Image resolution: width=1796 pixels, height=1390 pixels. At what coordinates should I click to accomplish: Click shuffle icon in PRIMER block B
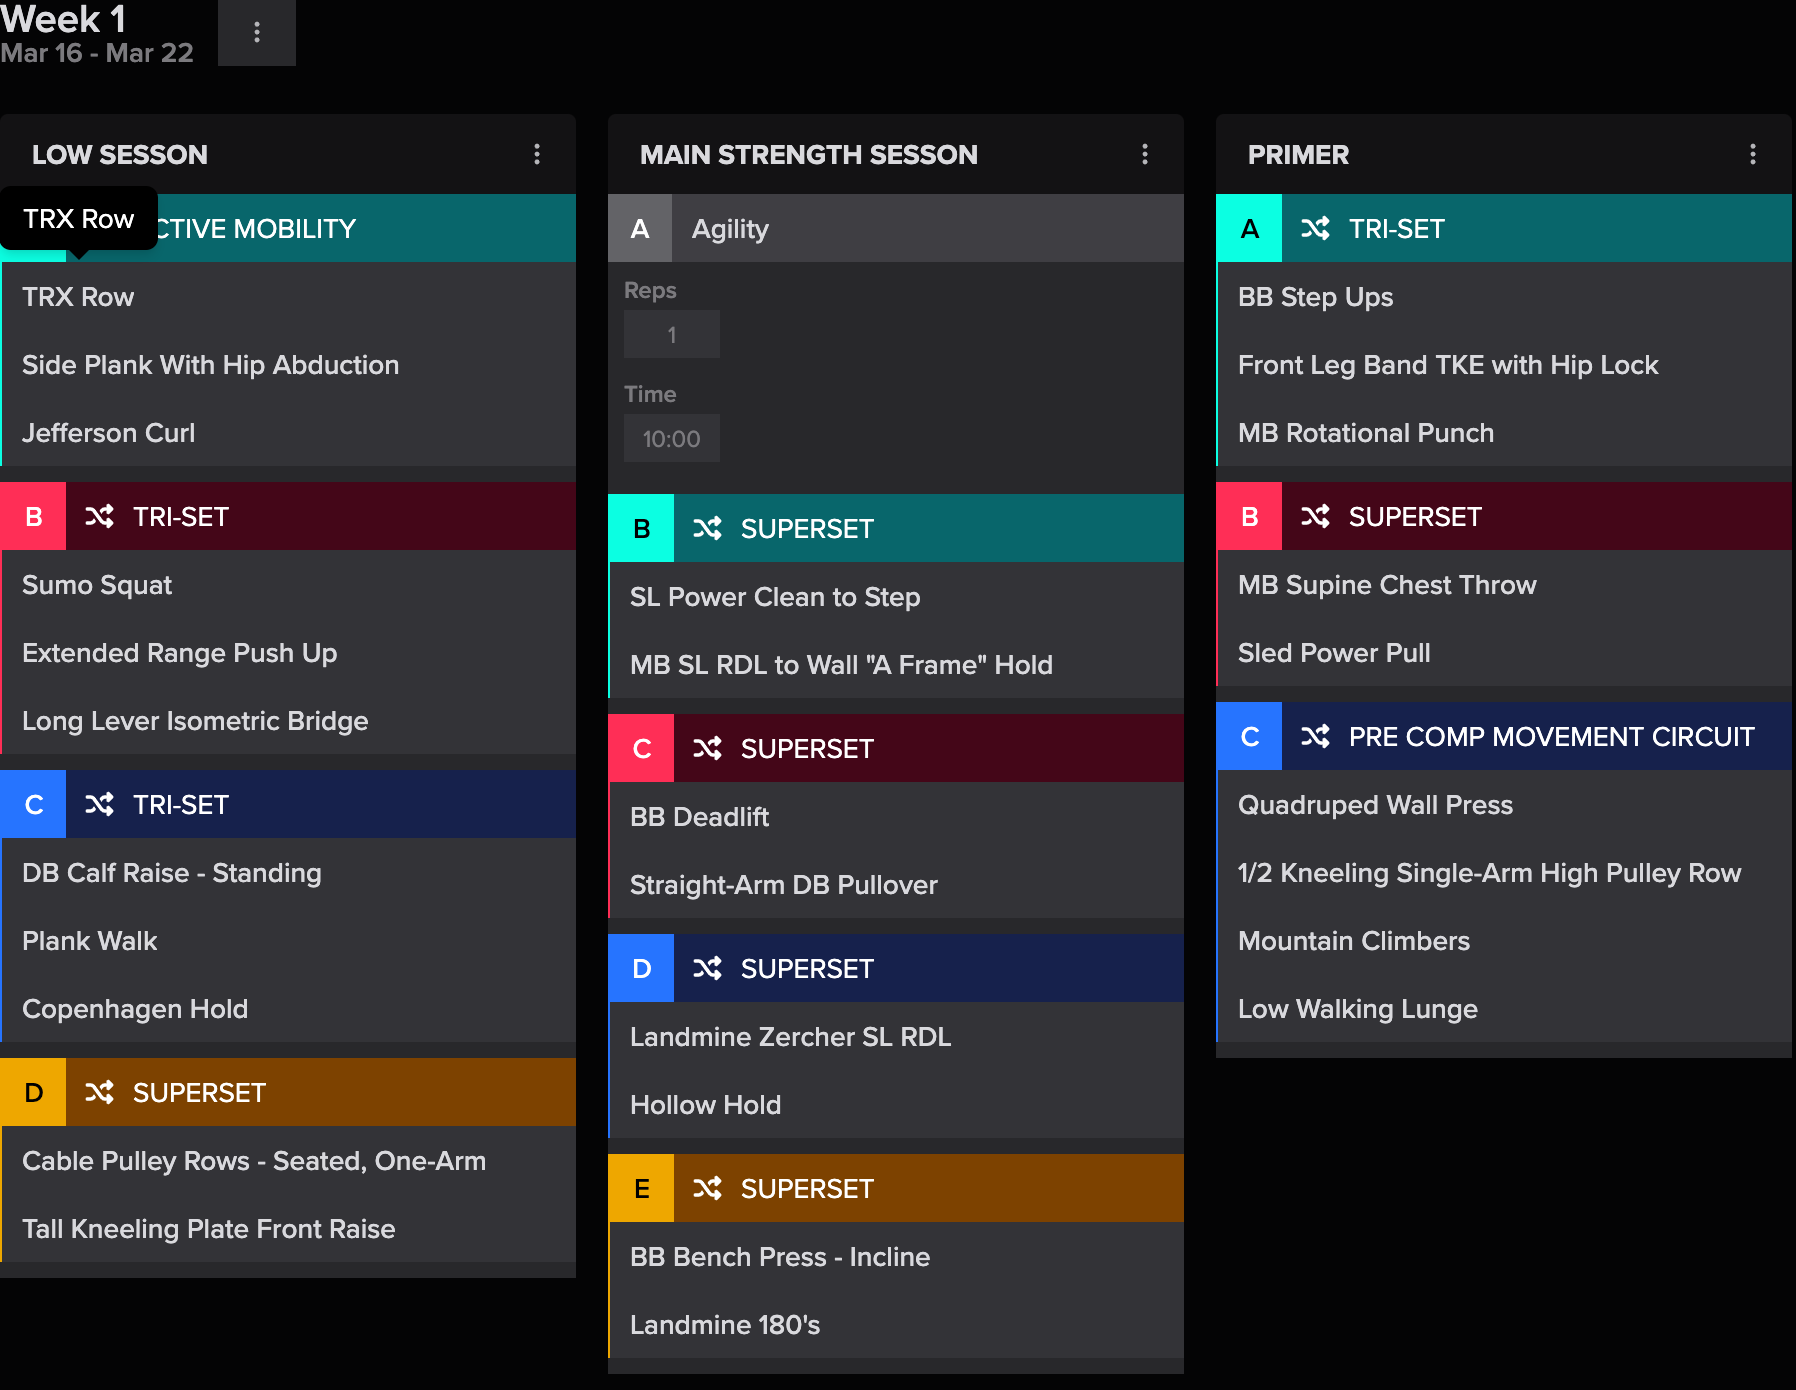[1315, 516]
